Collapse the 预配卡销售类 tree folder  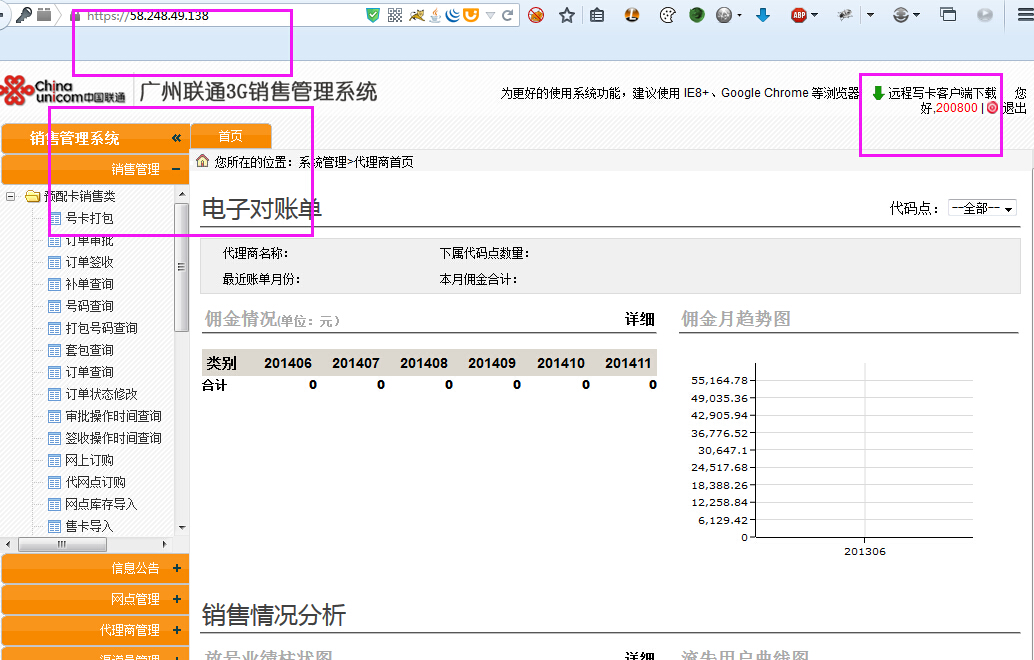click(x=11, y=196)
